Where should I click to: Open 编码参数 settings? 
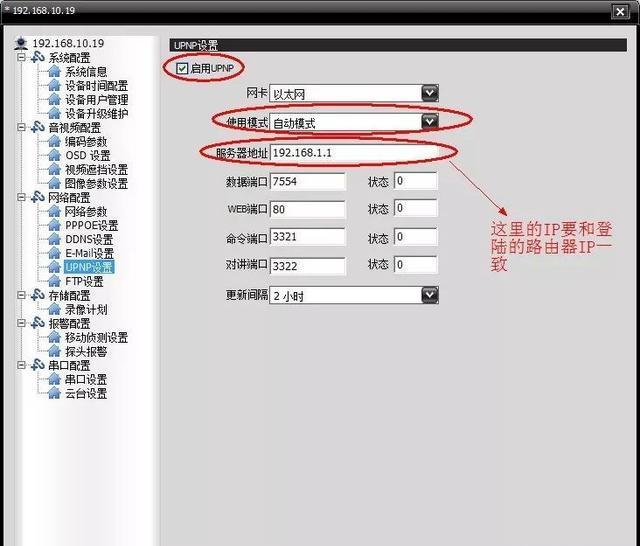86,142
